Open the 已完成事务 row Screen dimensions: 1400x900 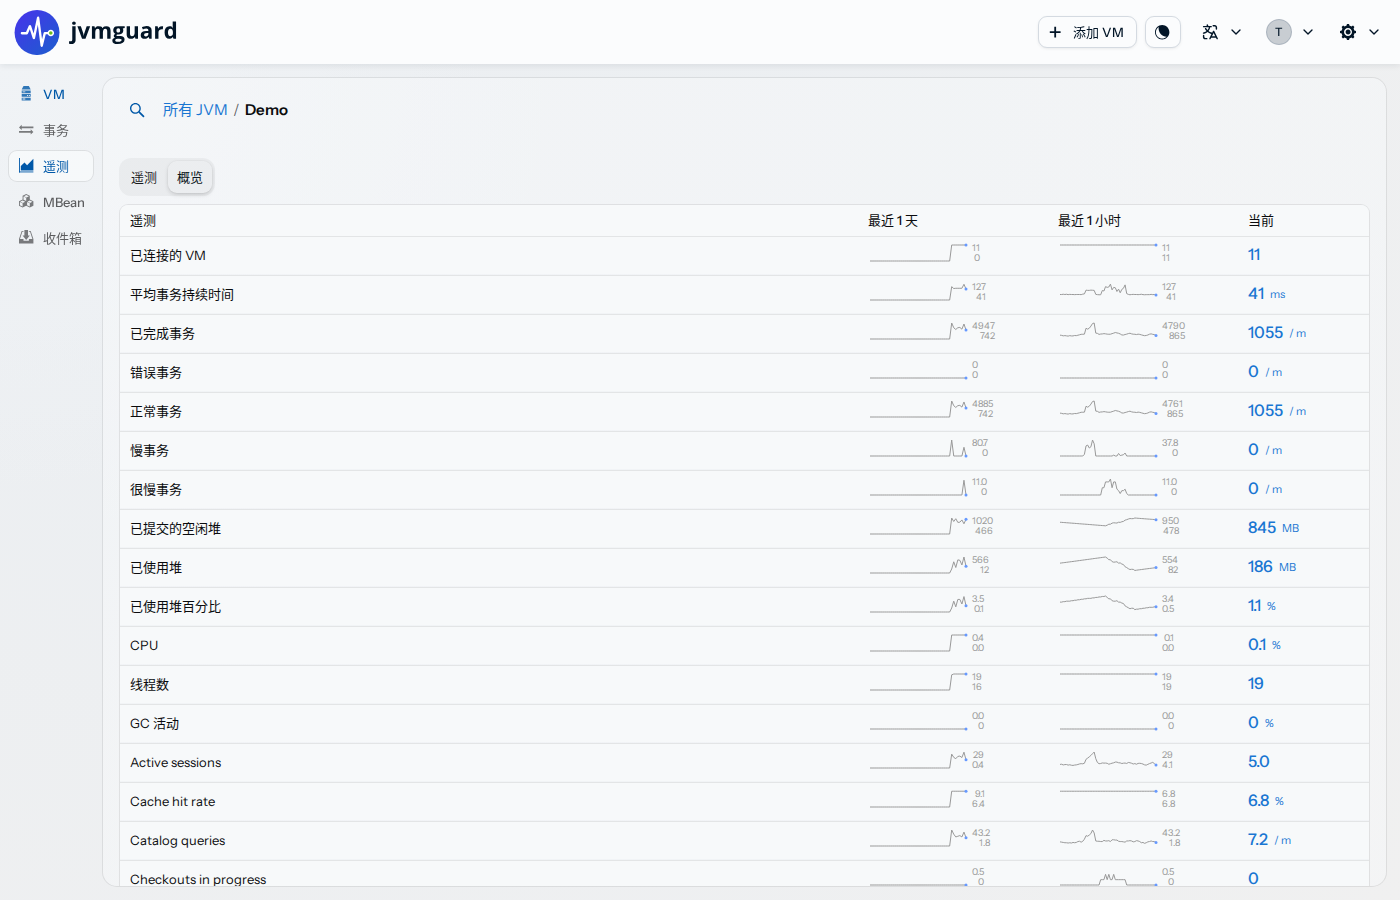pos(745,334)
